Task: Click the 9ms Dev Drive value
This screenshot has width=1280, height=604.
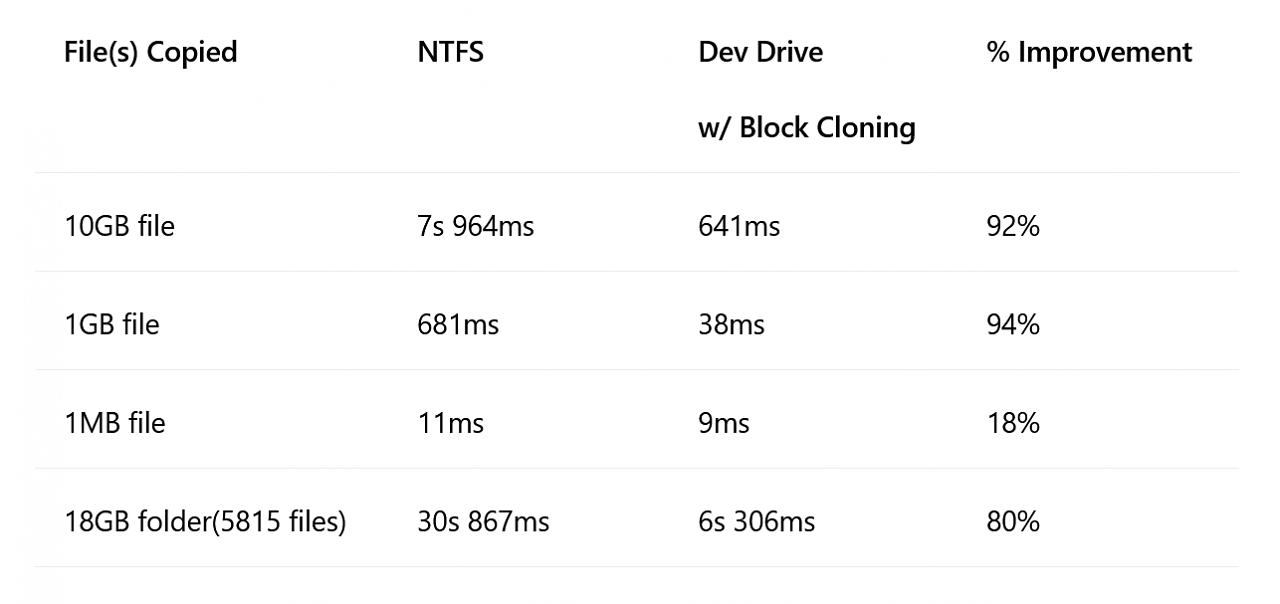Action: click(x=724, y=423)
